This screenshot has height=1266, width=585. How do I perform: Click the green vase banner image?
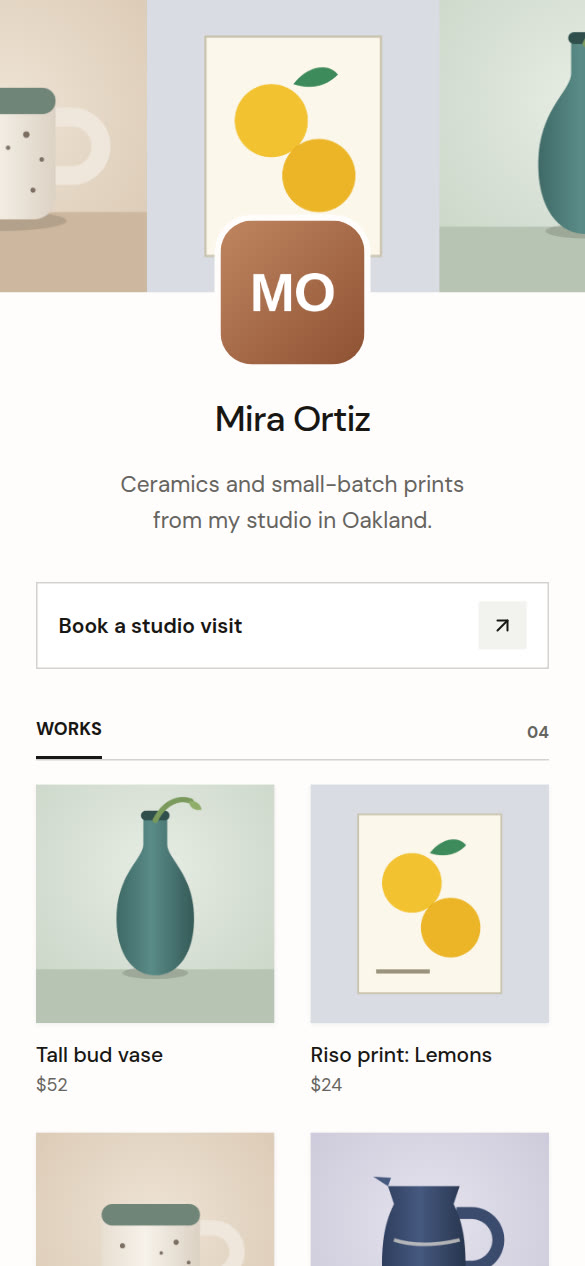pos(512,146)
